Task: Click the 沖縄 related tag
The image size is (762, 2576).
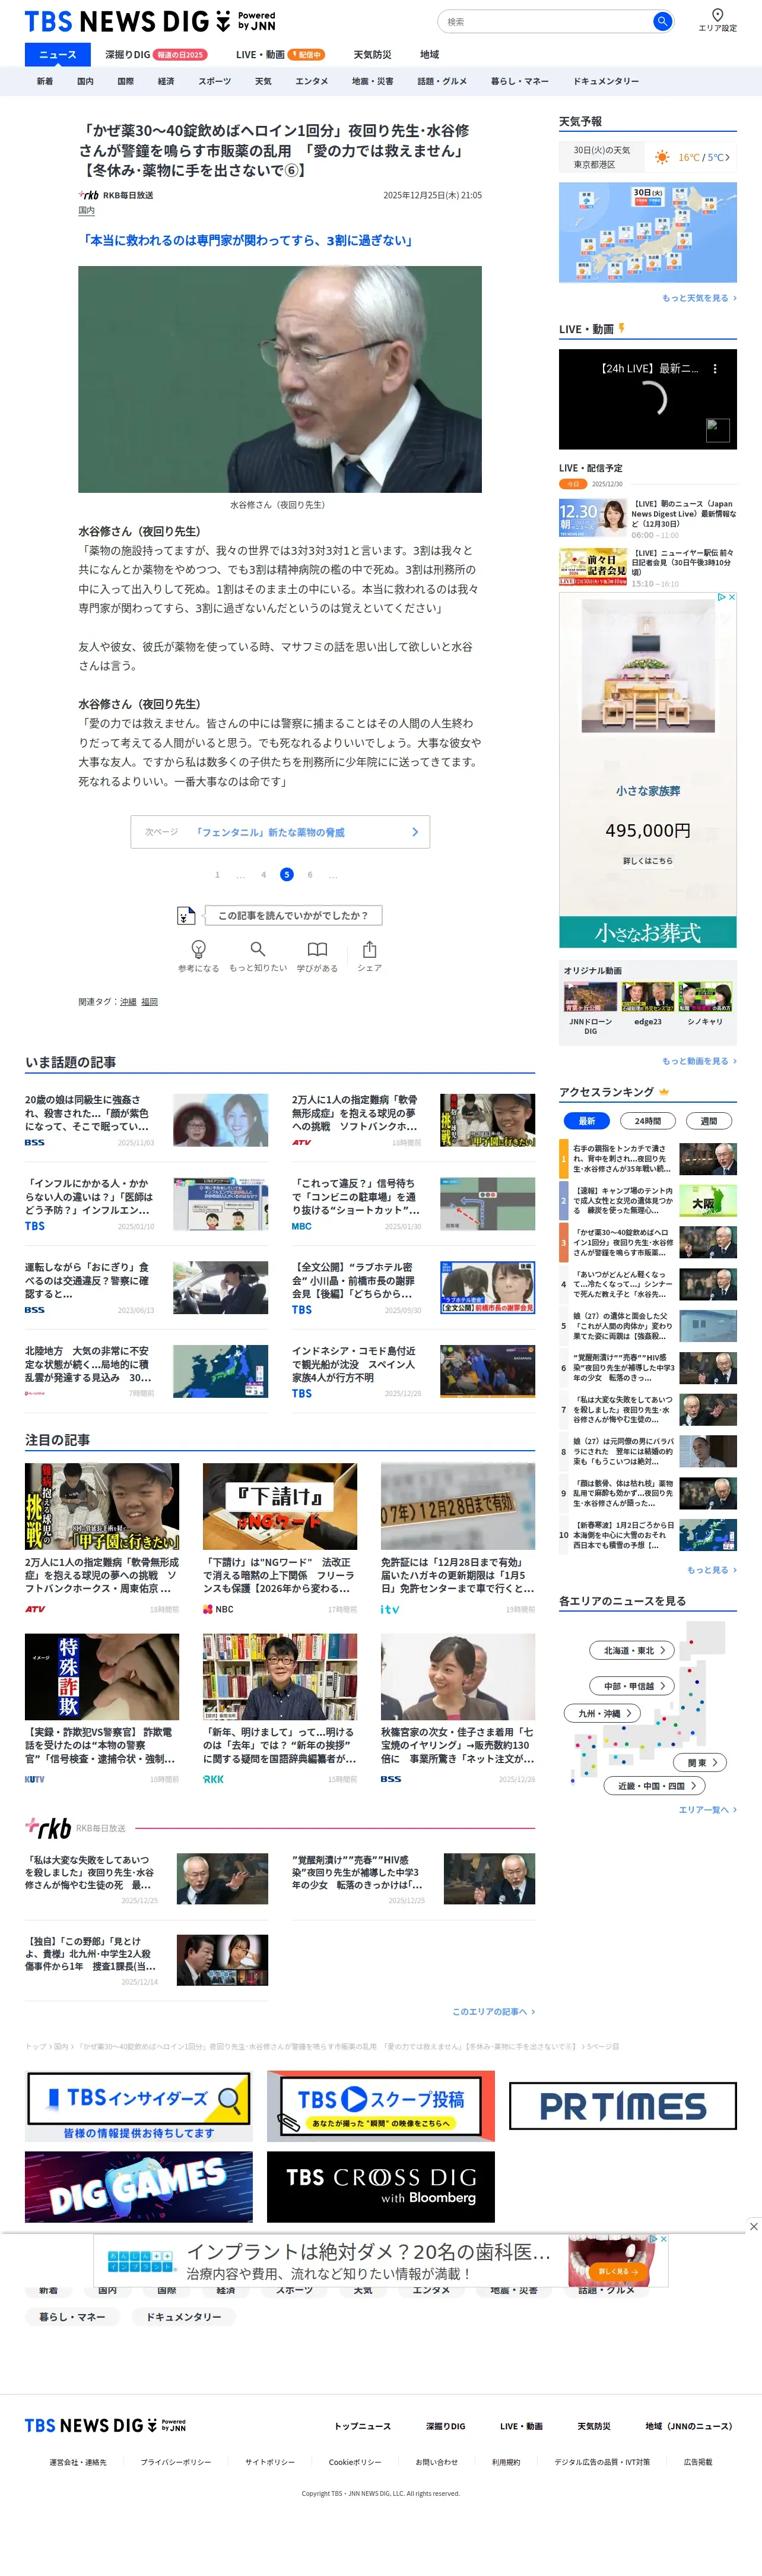Action: coord(128,1001)
